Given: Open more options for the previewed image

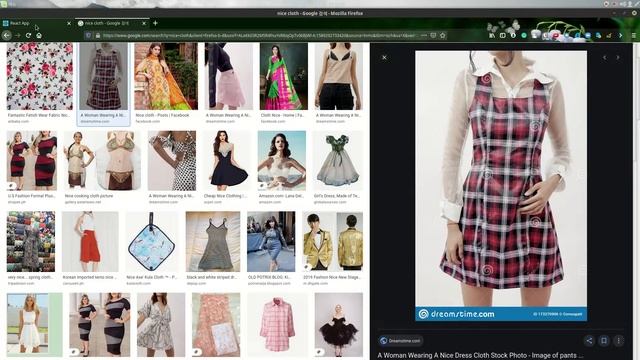Looking at the screenshot, I should click(619, 340).
